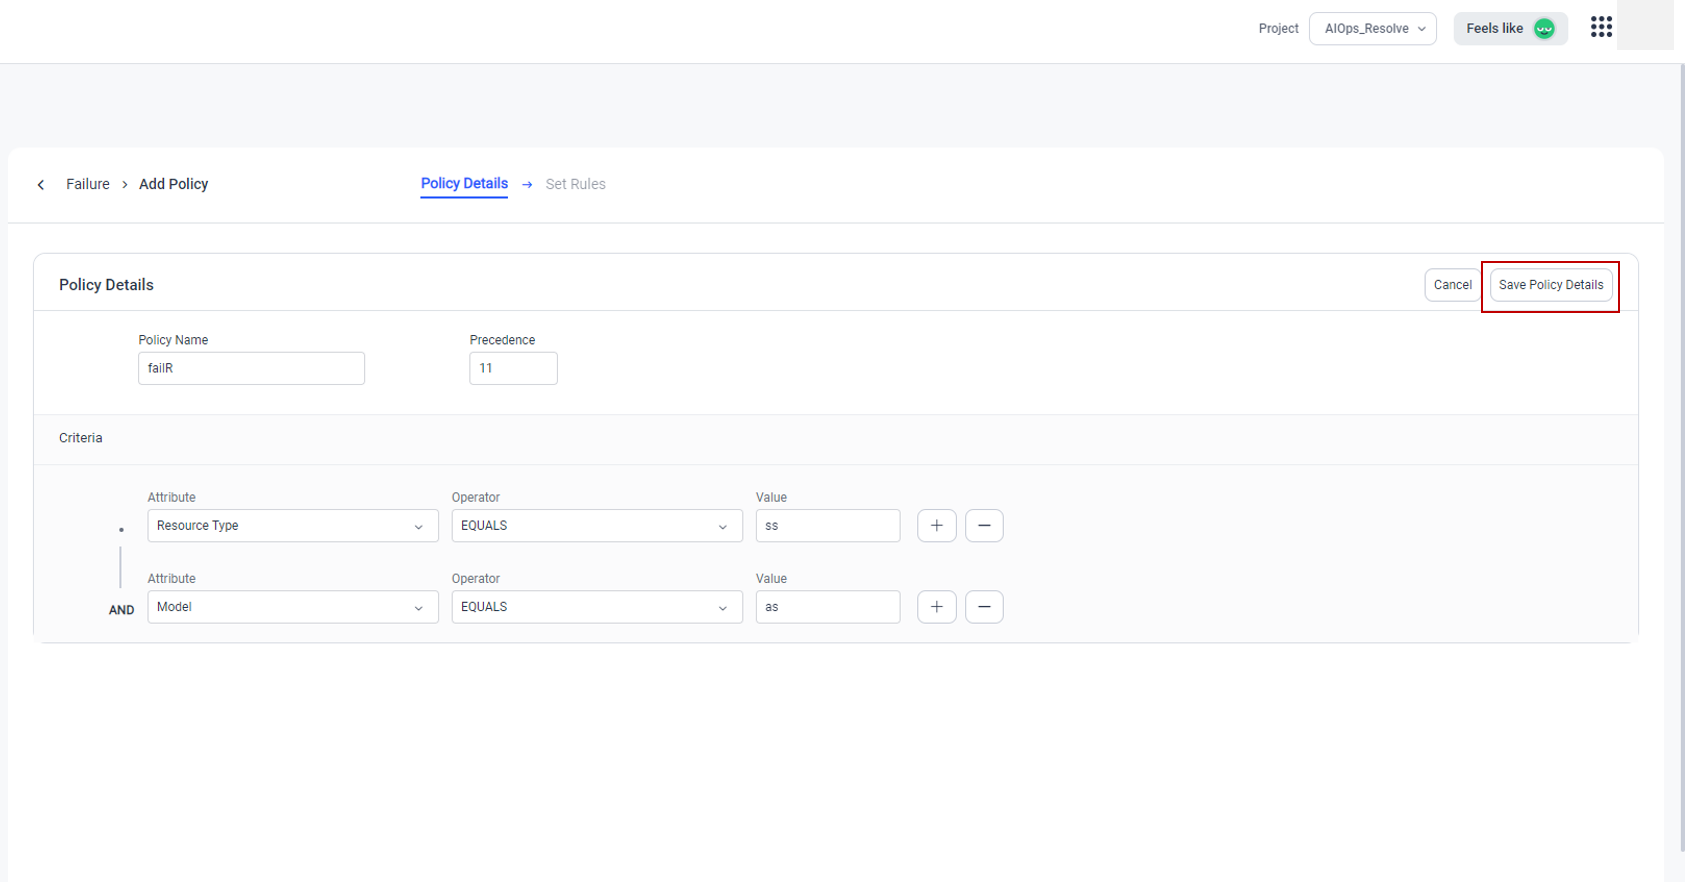Expand the Model attribute dropdown

(292, 607)
